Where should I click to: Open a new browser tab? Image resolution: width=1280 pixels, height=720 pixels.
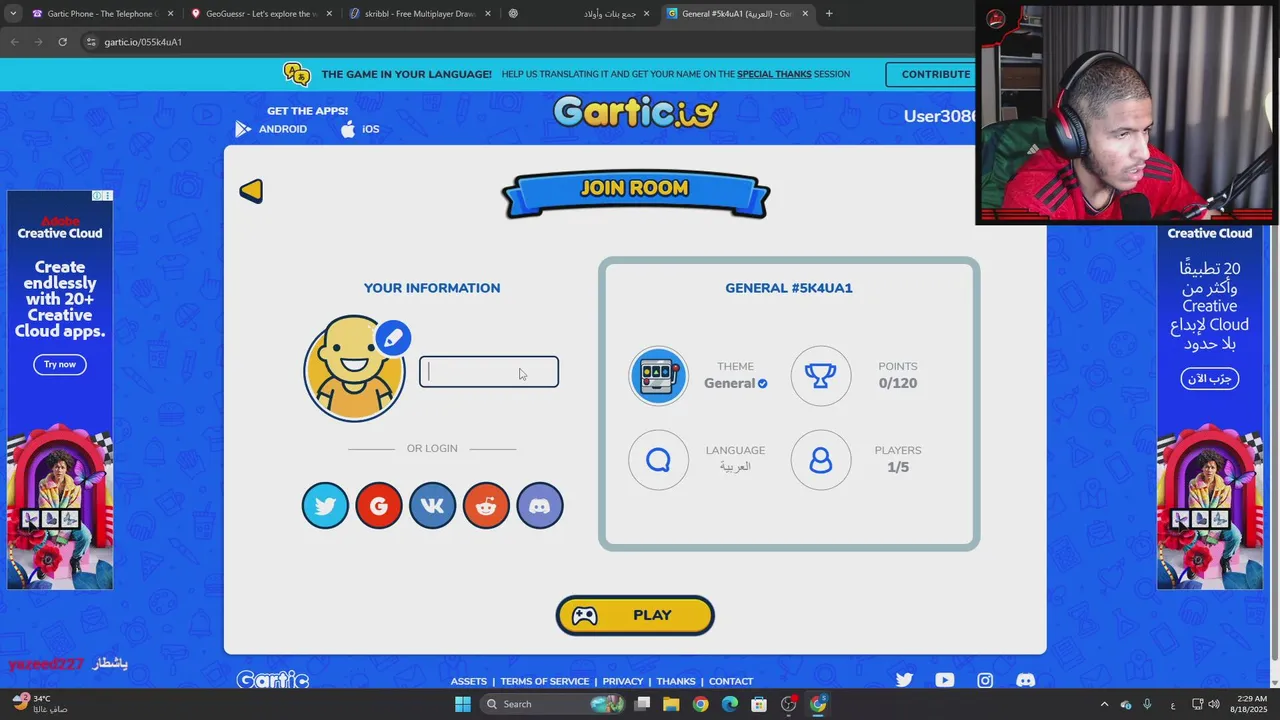(x=829, y=14)
